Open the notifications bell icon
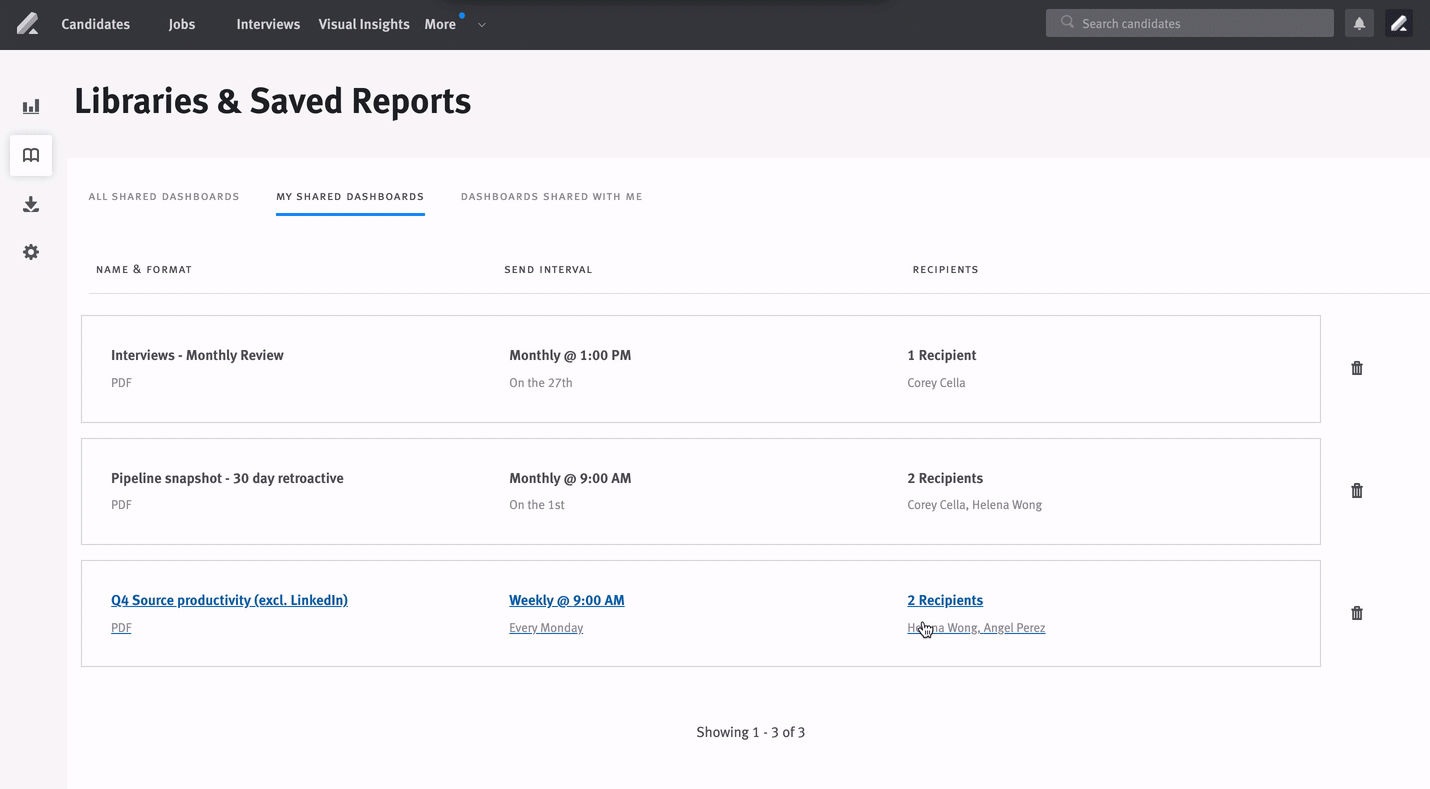 pos(1359,22)
